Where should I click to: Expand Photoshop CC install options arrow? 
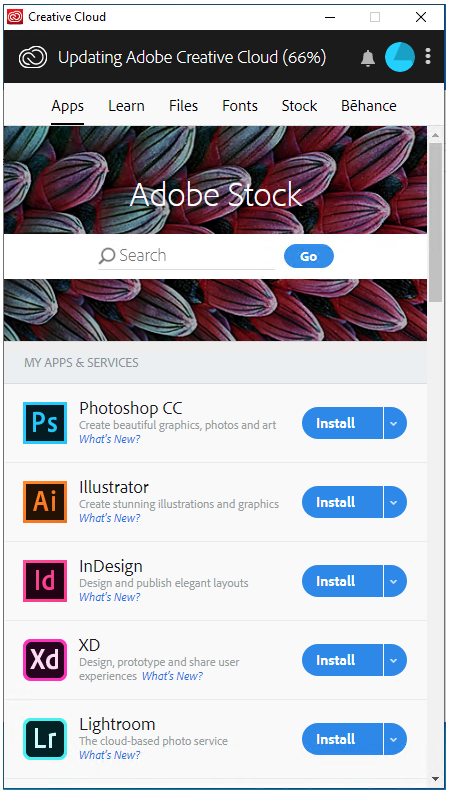click(395, 423)
